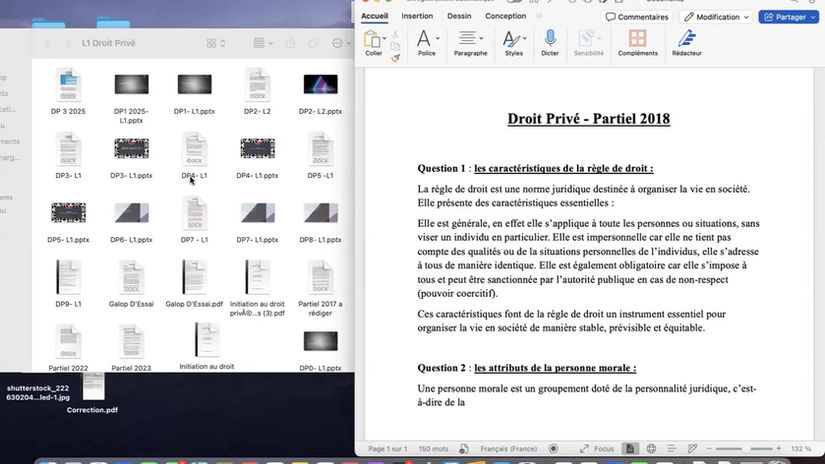Open the Partager dropdown arrow
The height and width of the screenshot is (464, 825).
pyautogui.click(x=813, y=17)
